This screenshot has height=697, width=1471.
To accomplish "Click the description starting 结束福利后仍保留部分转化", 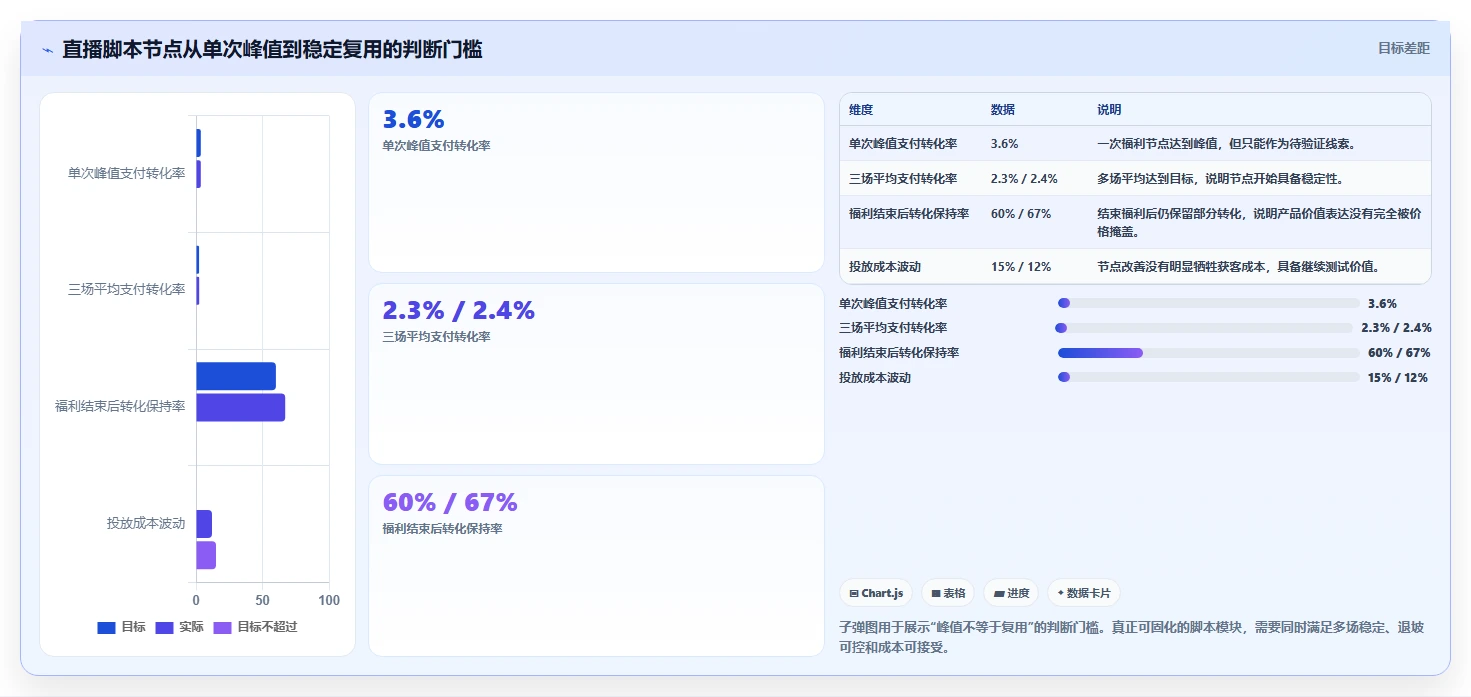I will coord(1259,223).
